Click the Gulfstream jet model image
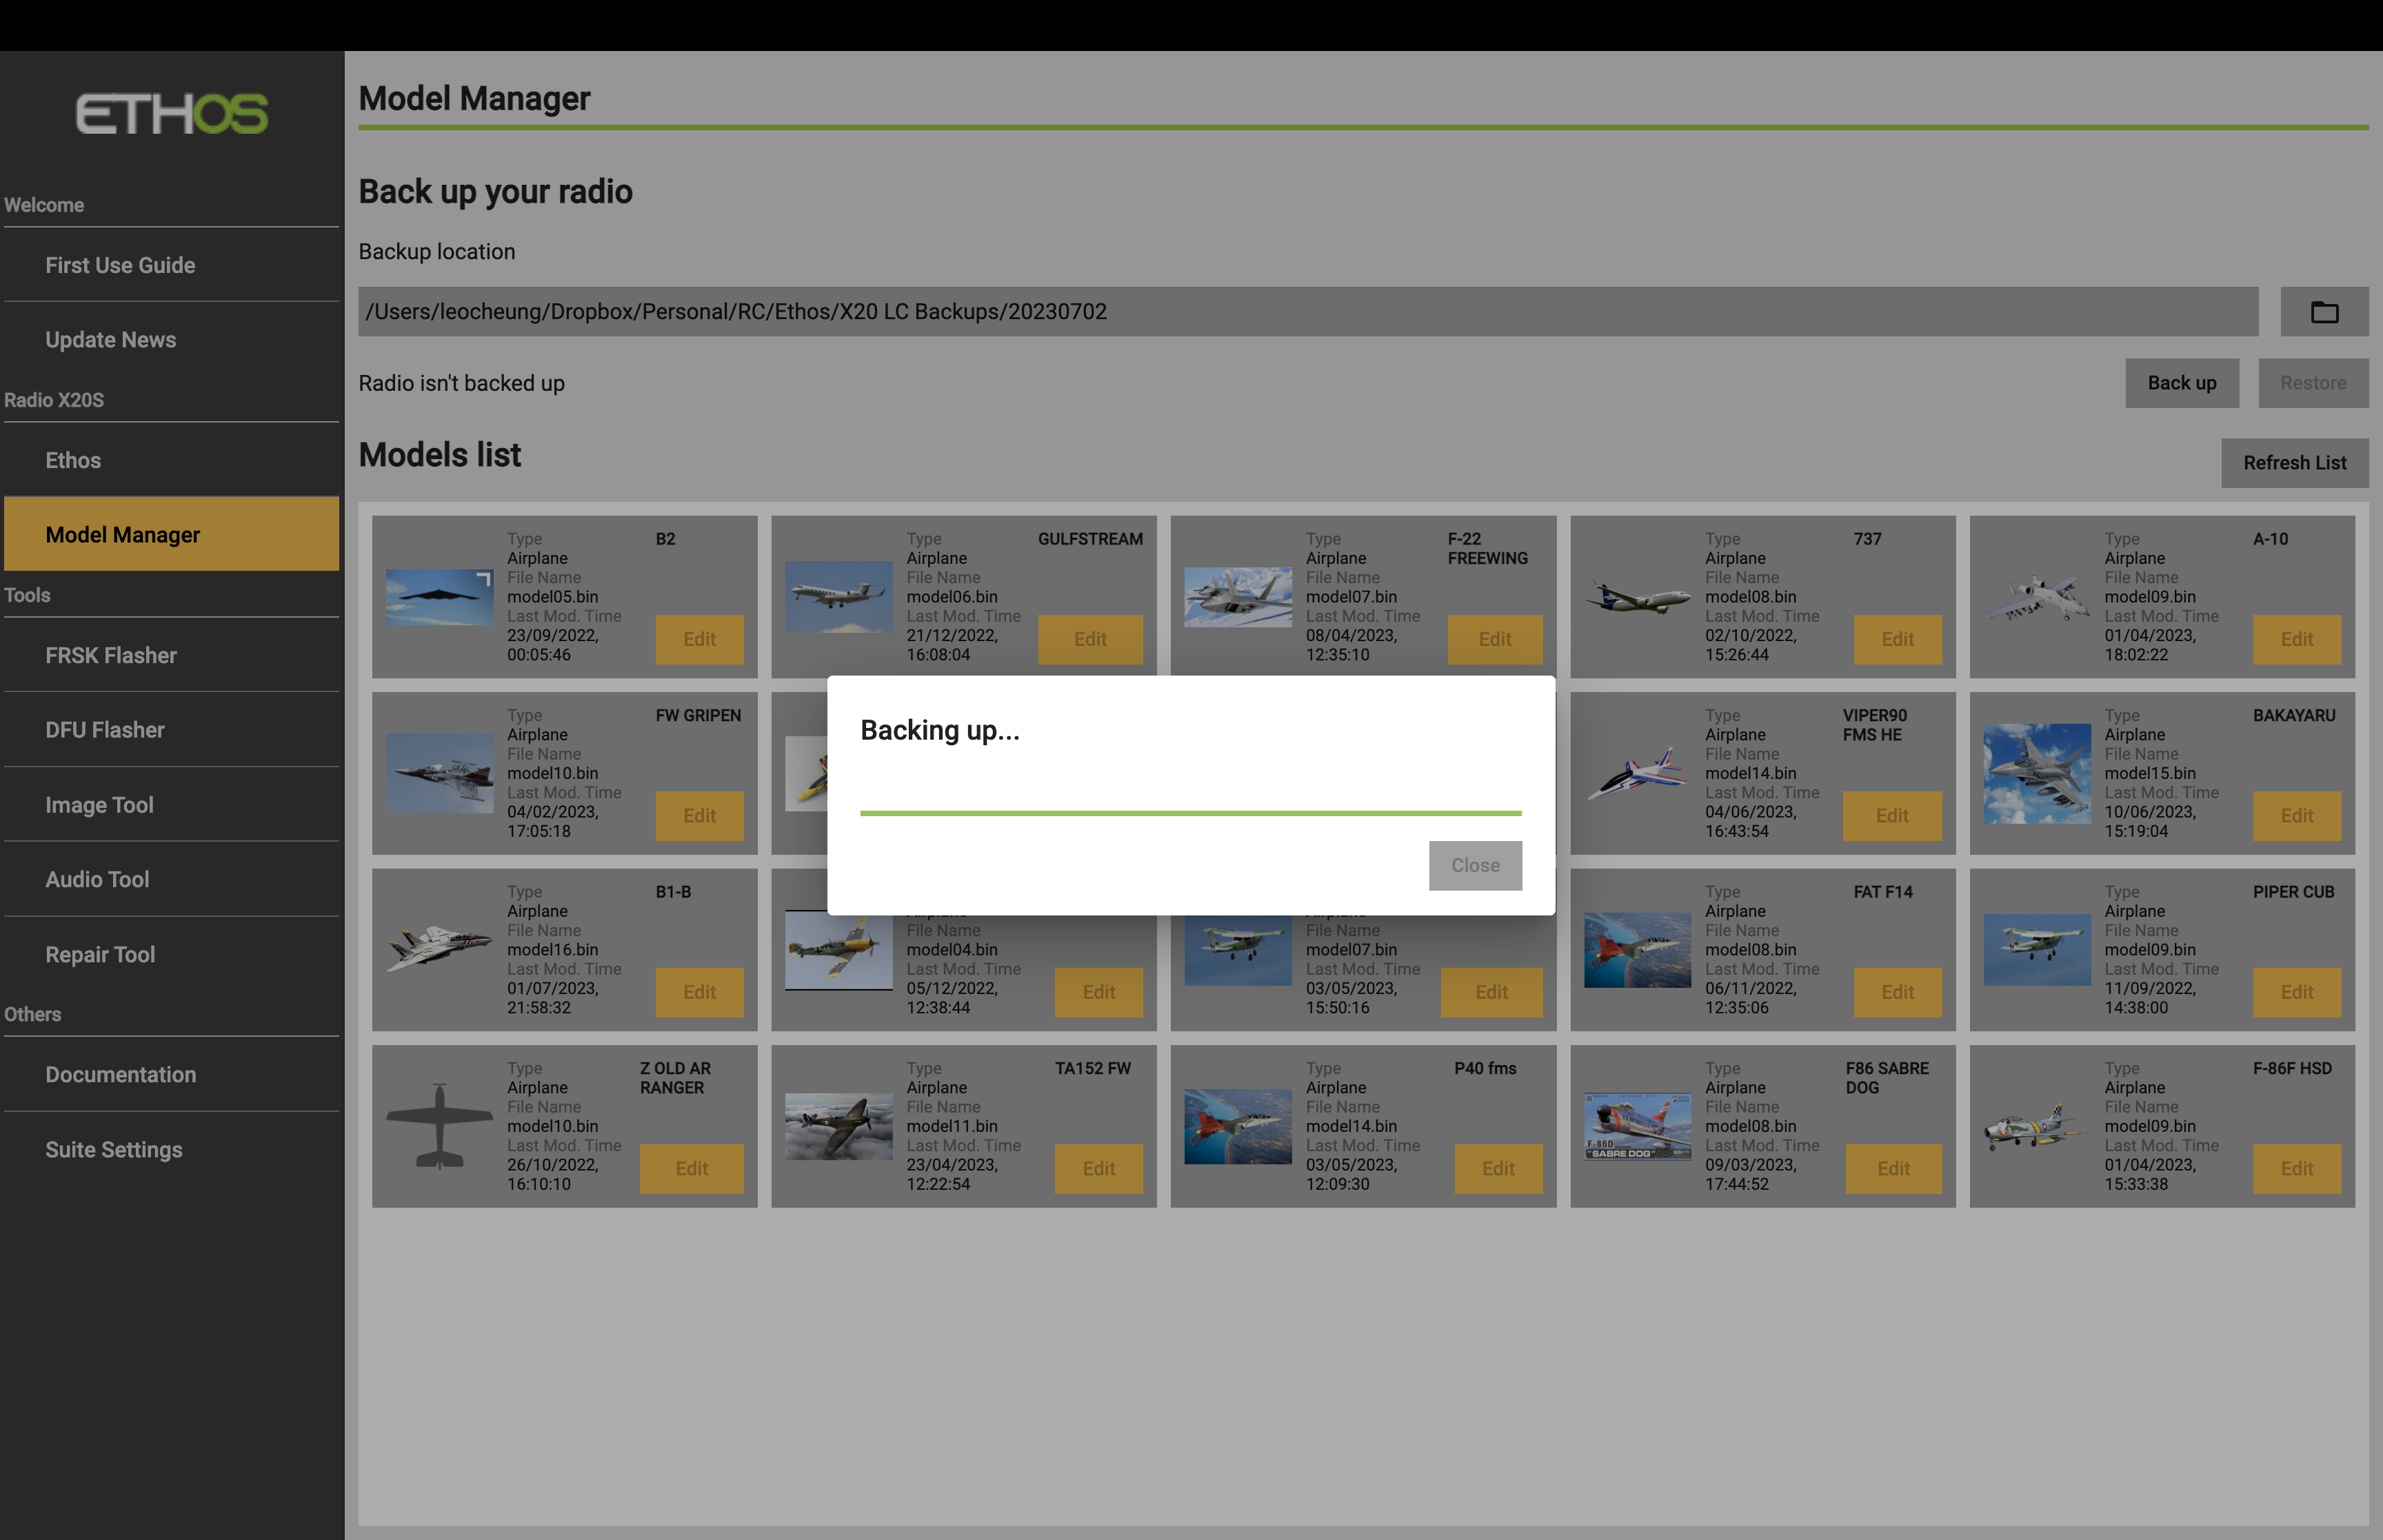This screenshot has height=1540, width=2383. (838, 597)
